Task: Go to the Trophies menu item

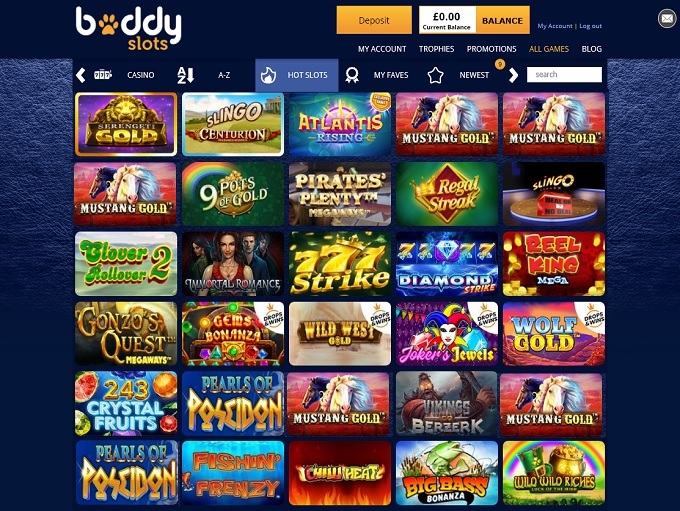Action: 436,49
